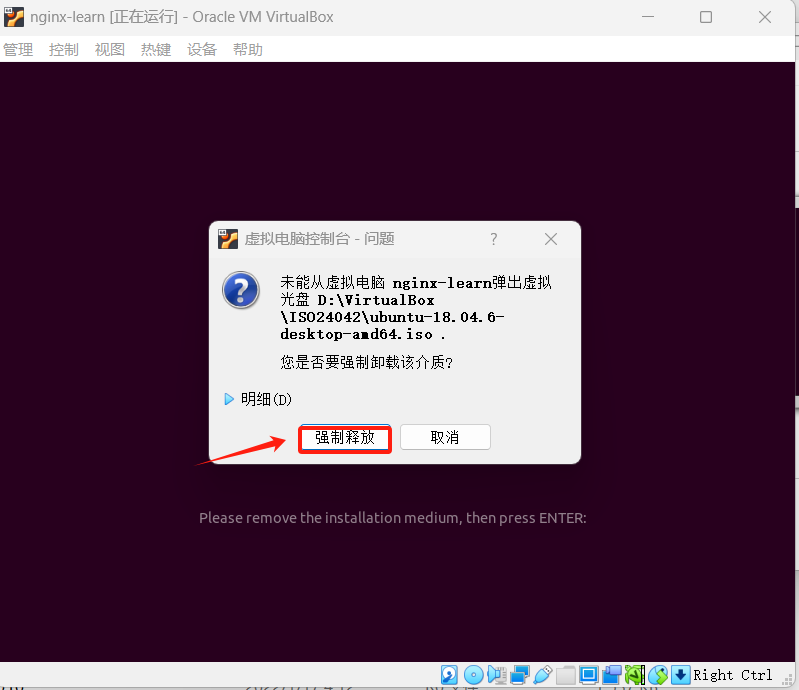Click the mouse integration status icon
This screenshot has height=690, width=799.
(658, 675)
